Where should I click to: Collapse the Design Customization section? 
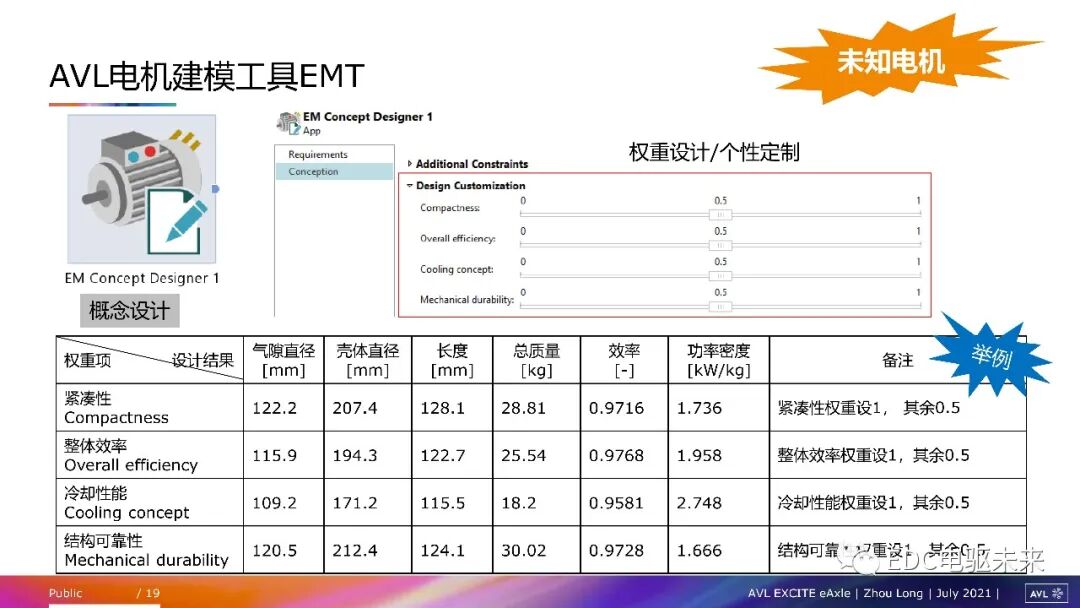[x=410, y=185]
